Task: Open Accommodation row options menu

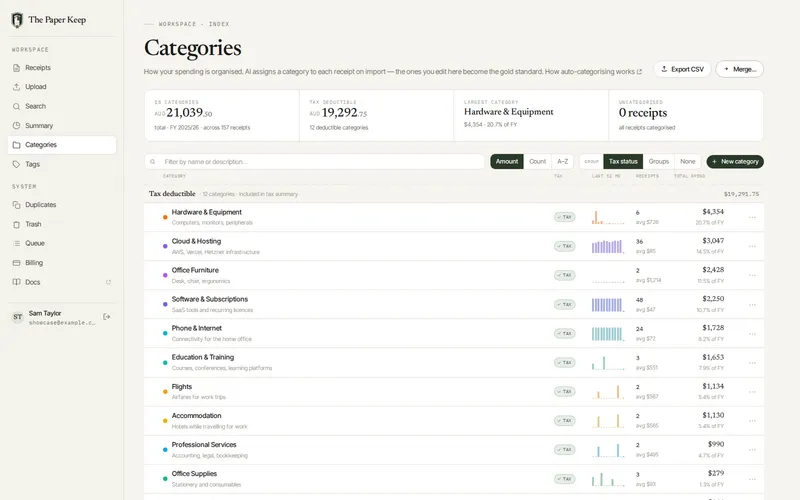Action: [x=752, y=421]
